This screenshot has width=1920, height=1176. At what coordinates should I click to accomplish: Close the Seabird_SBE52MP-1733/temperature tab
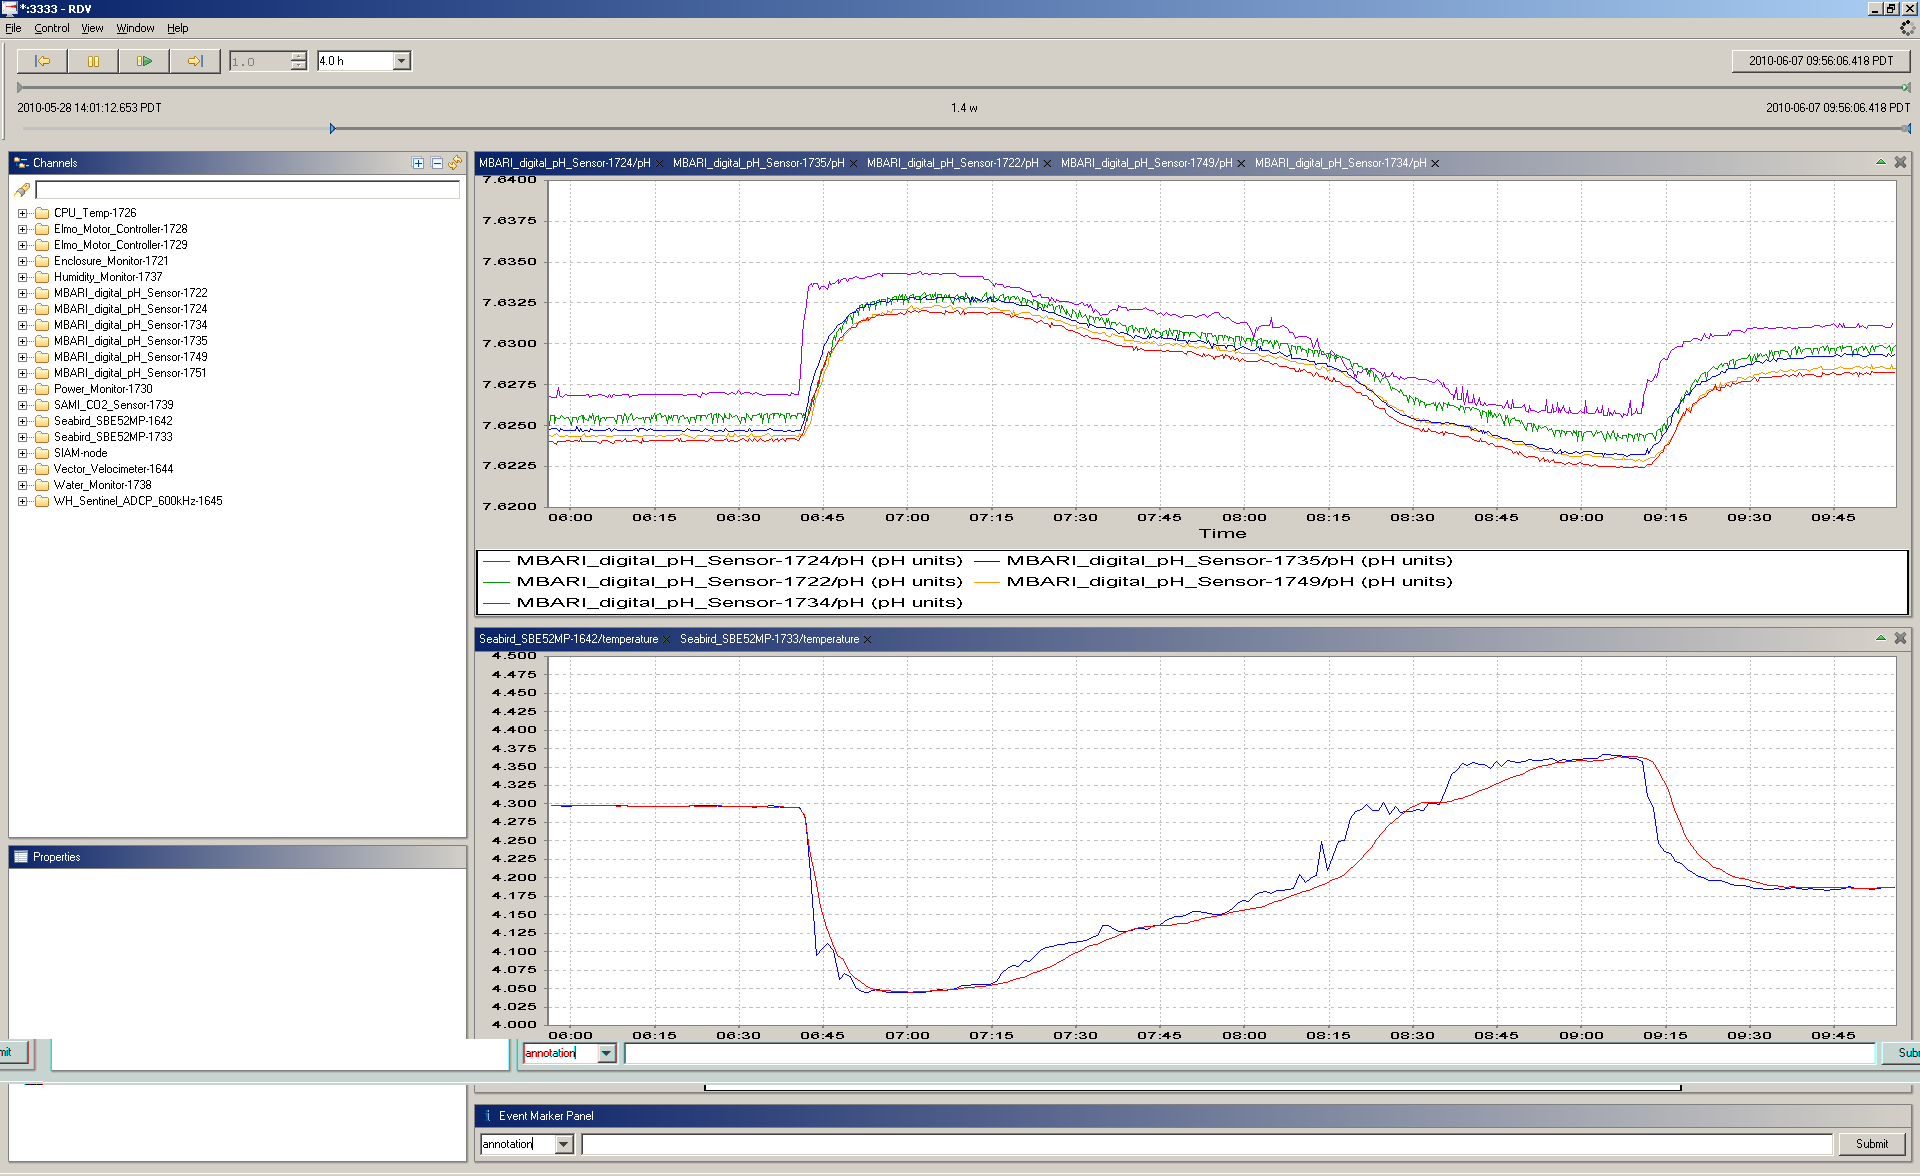(867, 640)
